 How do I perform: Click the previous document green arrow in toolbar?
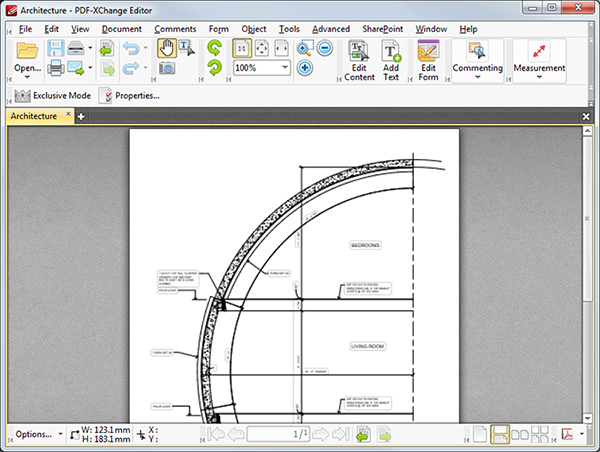[x=108, y=48]
